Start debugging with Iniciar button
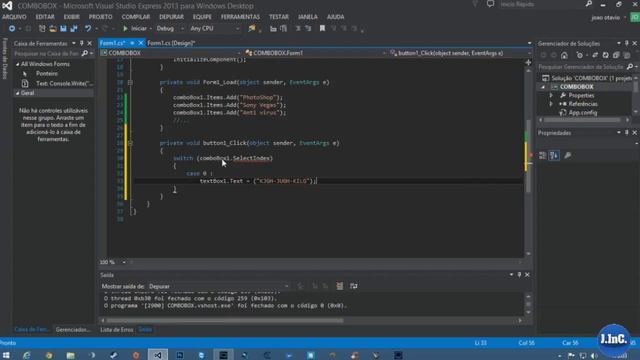Screen dimensions: 640x360 [135, 29]
